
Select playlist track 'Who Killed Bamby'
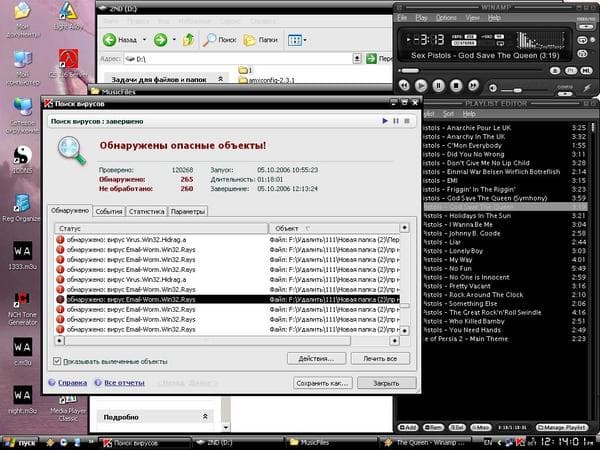coord(504,321)
